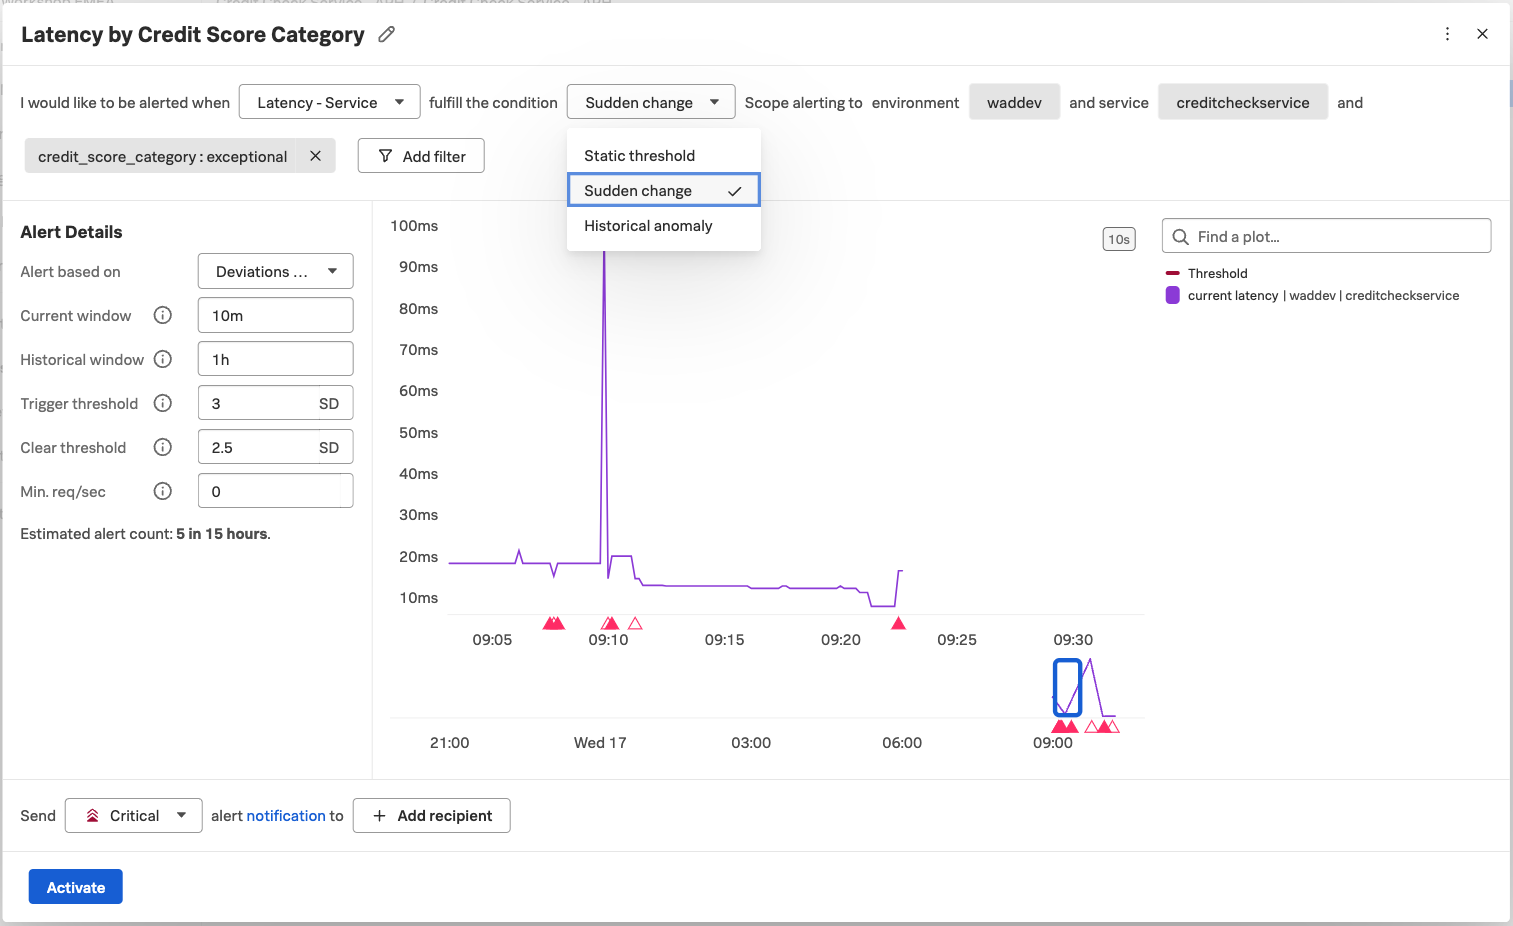Click the purple current latency legend swatch
The height and width of the screenshot is (926, 1513).
pyautogui.click(x=1172, y=296)
